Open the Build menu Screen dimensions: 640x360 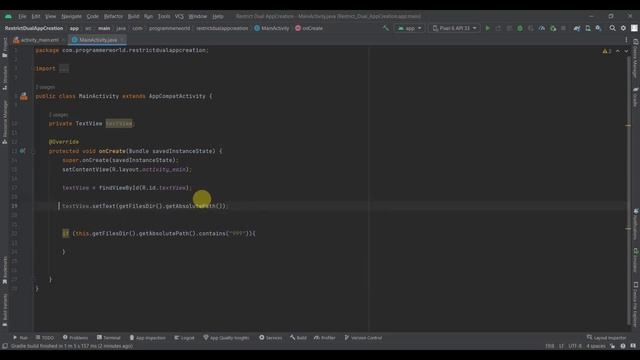point(133,16)
